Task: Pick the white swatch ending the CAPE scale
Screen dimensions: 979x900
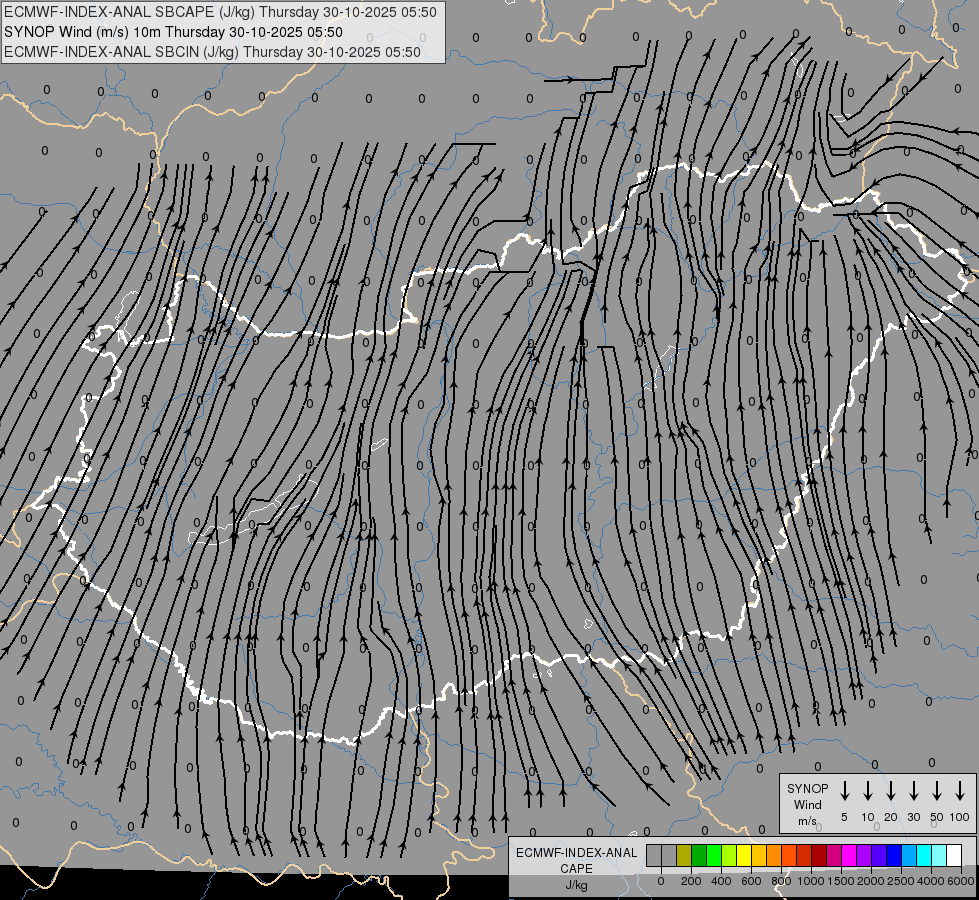Action: [954, 856]
